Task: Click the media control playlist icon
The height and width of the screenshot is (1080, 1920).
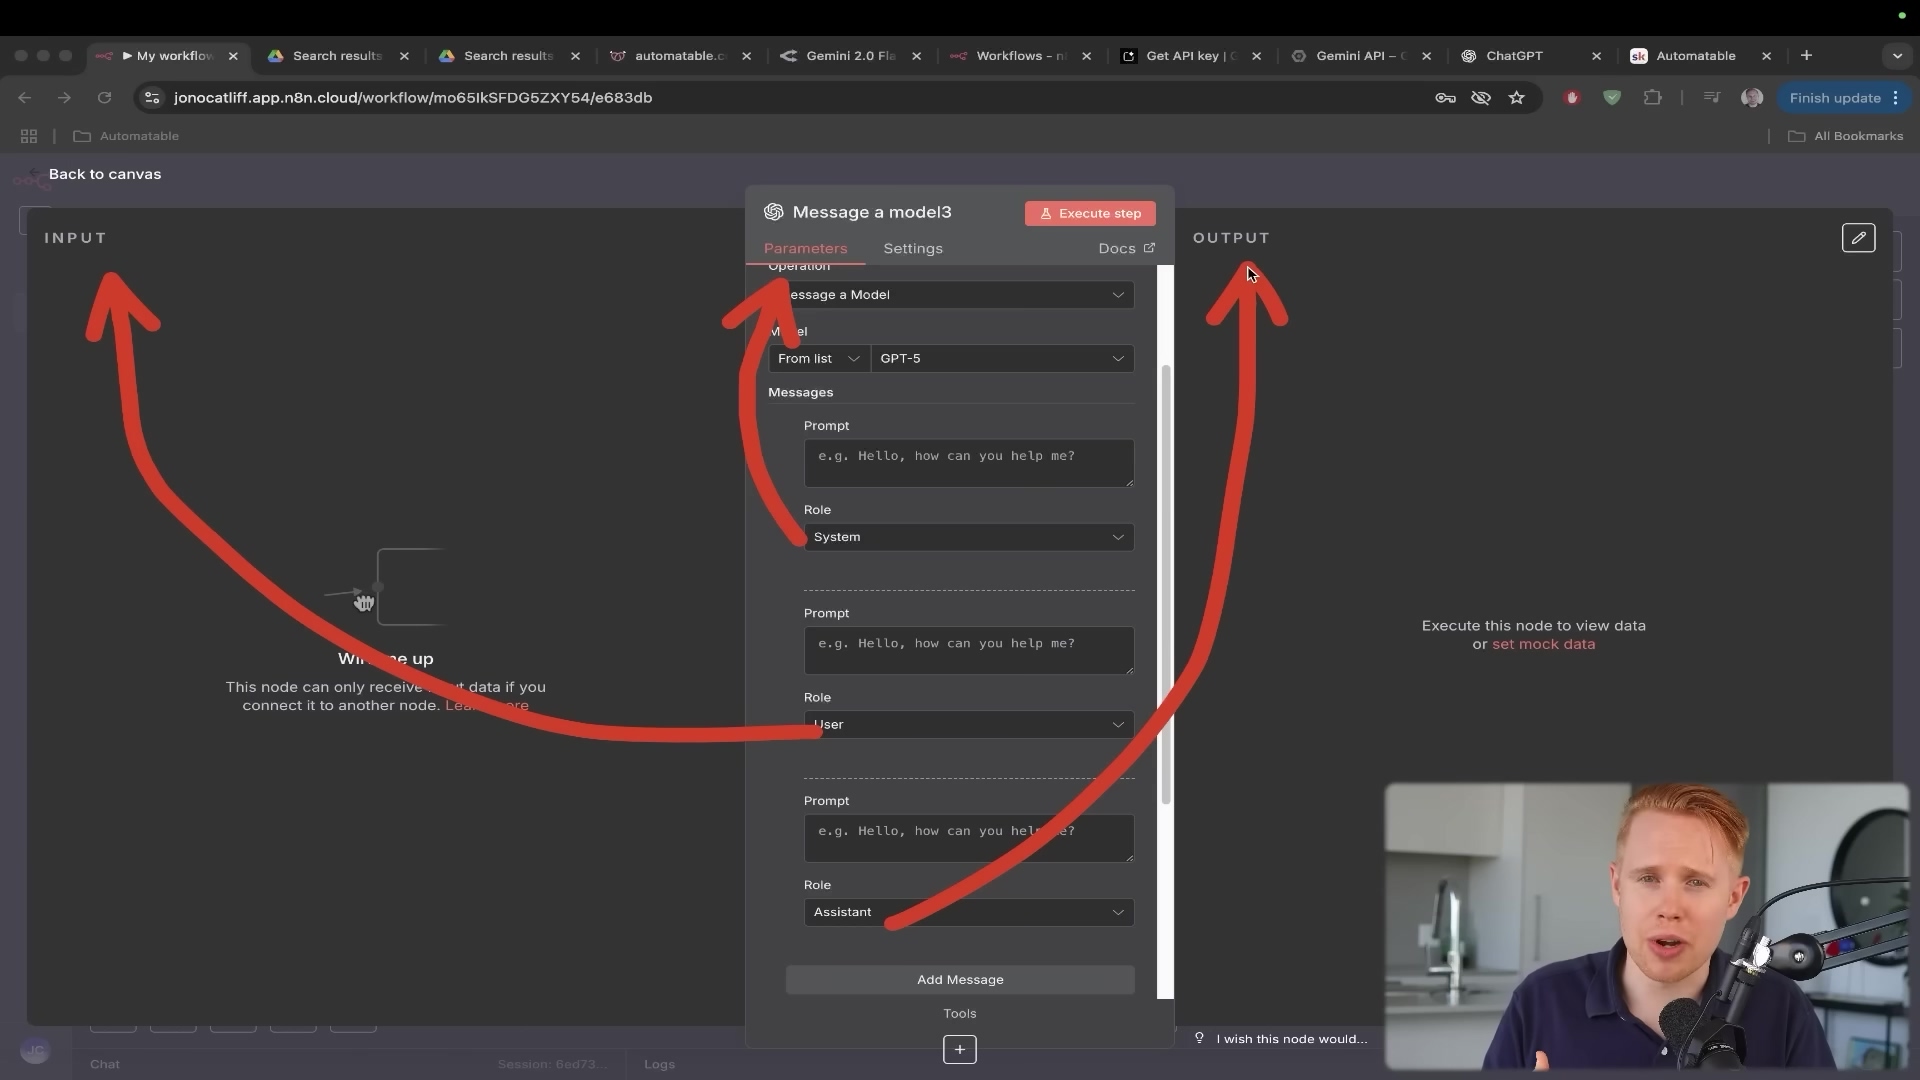Action: [x=1712, y=98]
